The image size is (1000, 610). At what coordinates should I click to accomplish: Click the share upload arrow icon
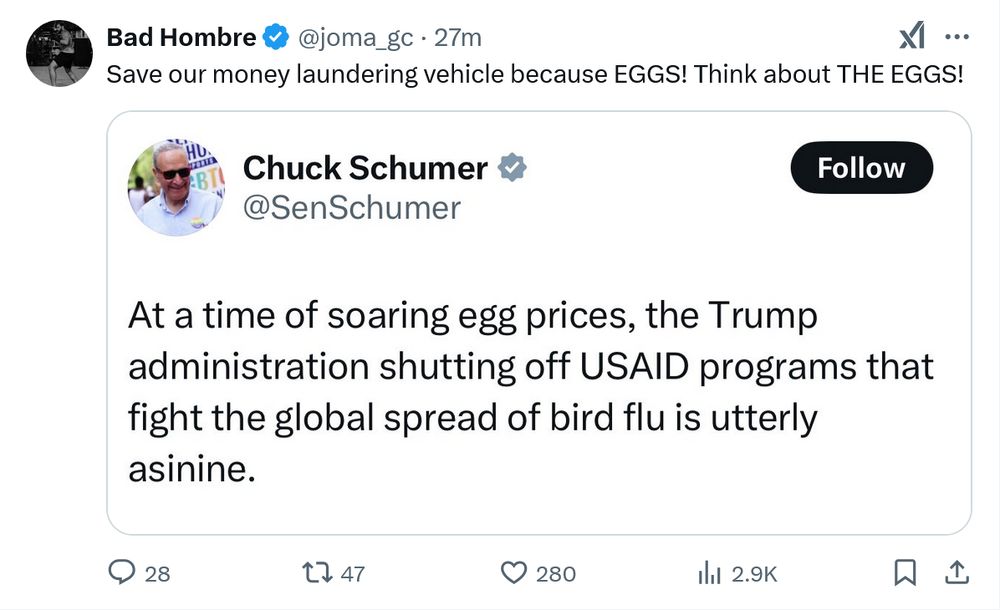coord(956,572)
